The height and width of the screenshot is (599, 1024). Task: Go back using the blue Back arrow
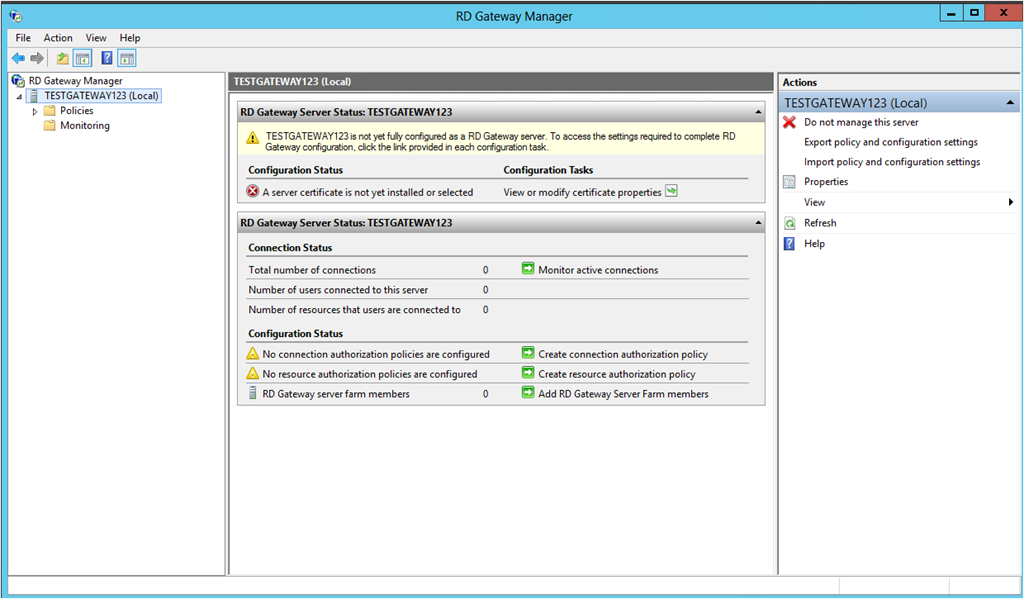tap(18, 59)
